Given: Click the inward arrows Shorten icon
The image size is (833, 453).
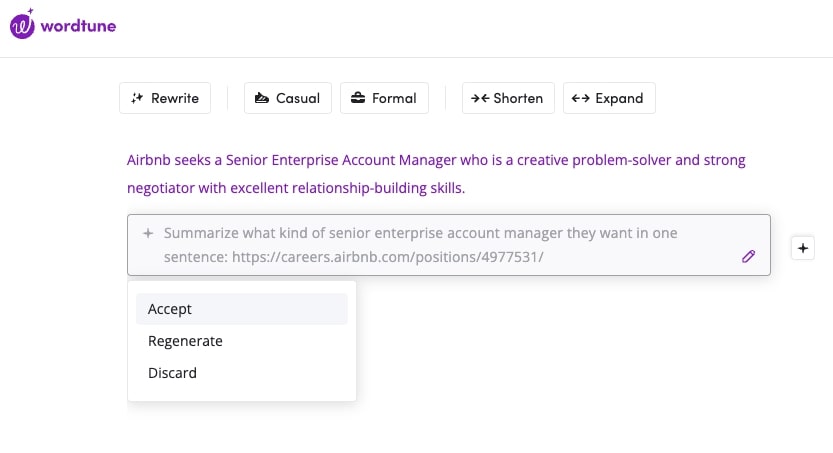Looking at the screenshot, I should coord(480,98).
